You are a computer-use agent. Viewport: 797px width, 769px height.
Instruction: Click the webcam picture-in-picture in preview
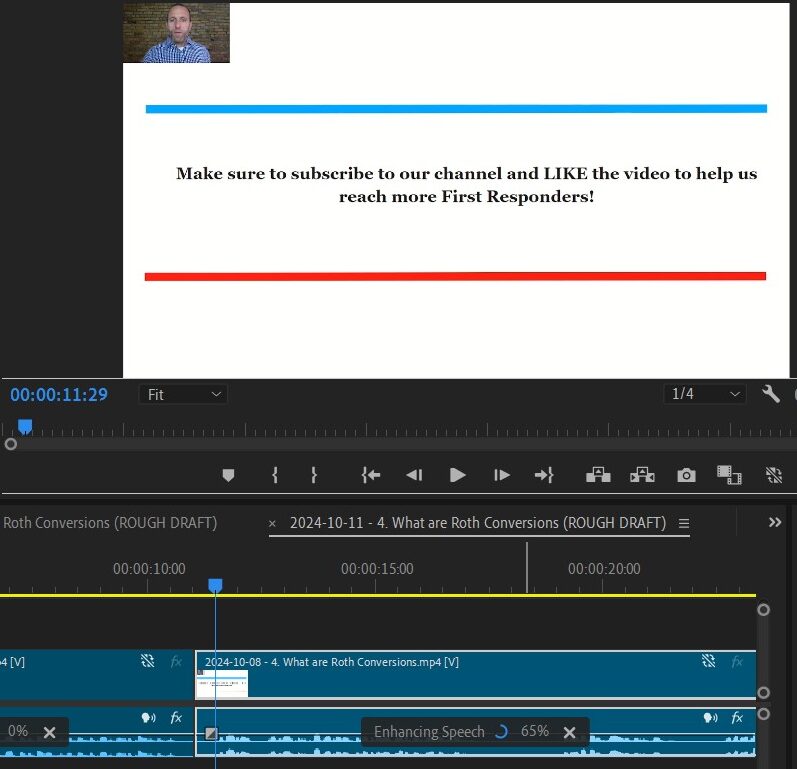(176, 33)
